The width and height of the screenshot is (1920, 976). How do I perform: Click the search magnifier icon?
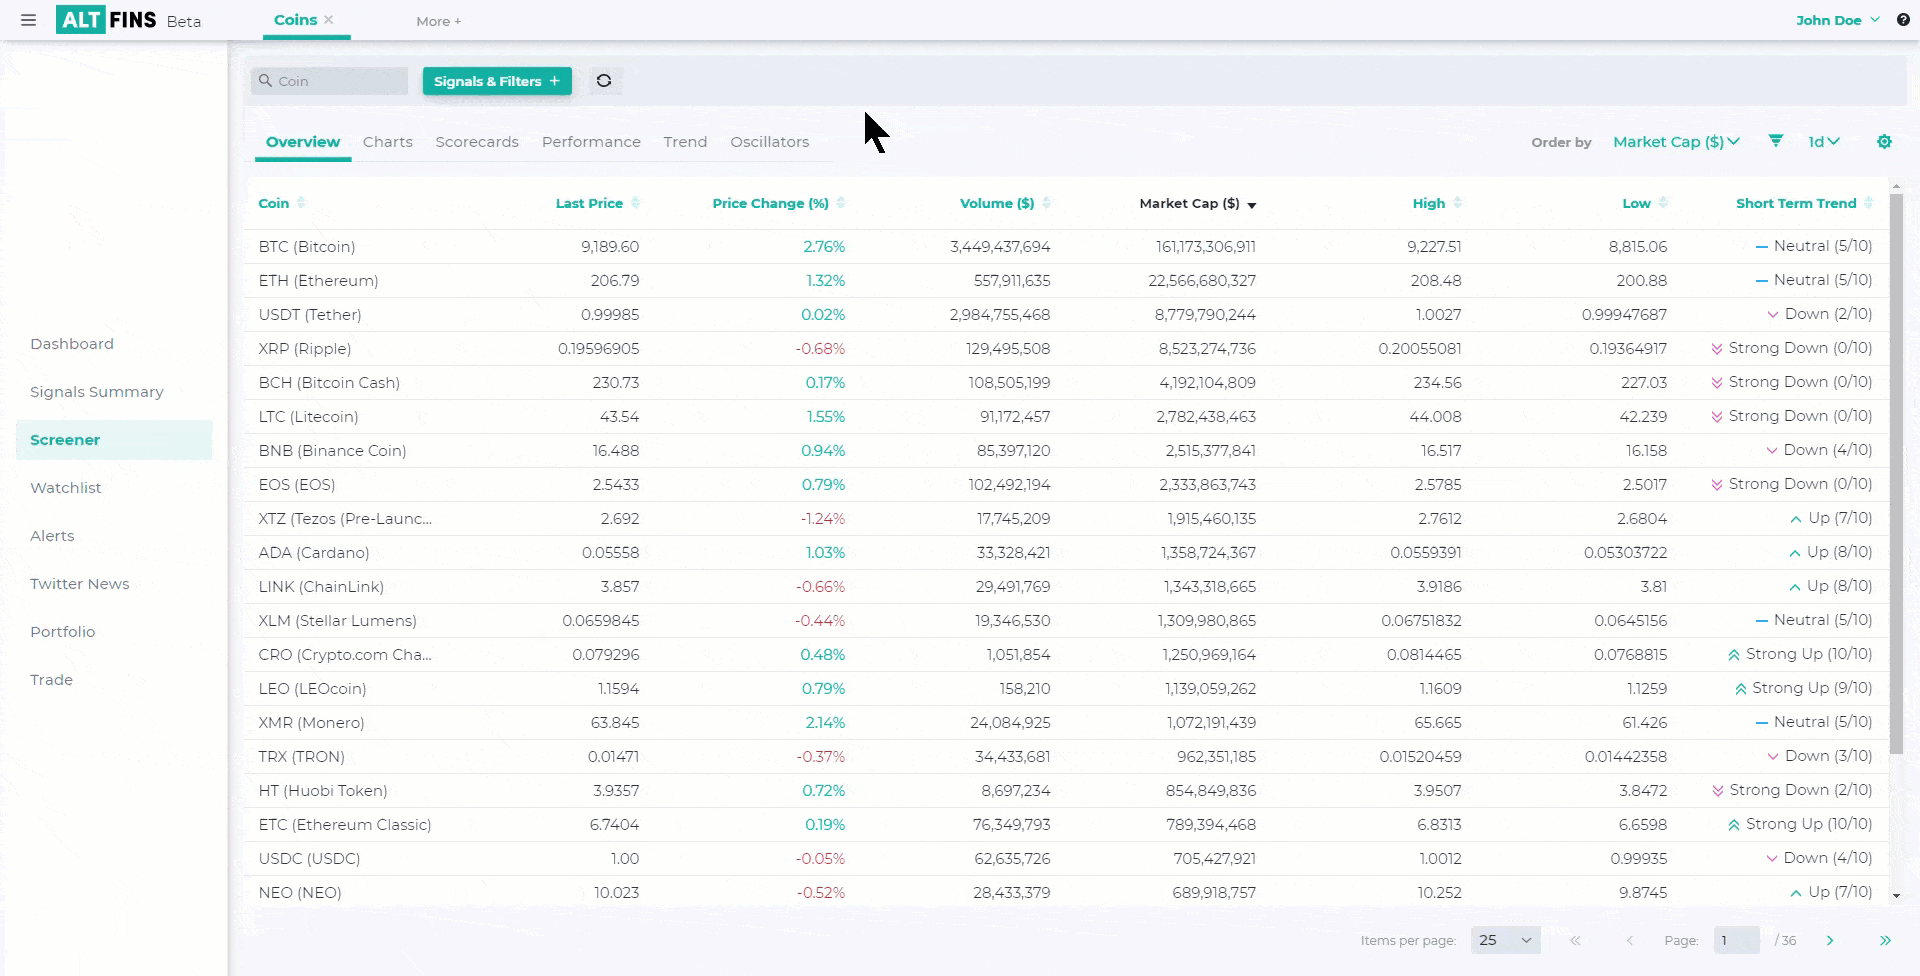coord(265,80)
